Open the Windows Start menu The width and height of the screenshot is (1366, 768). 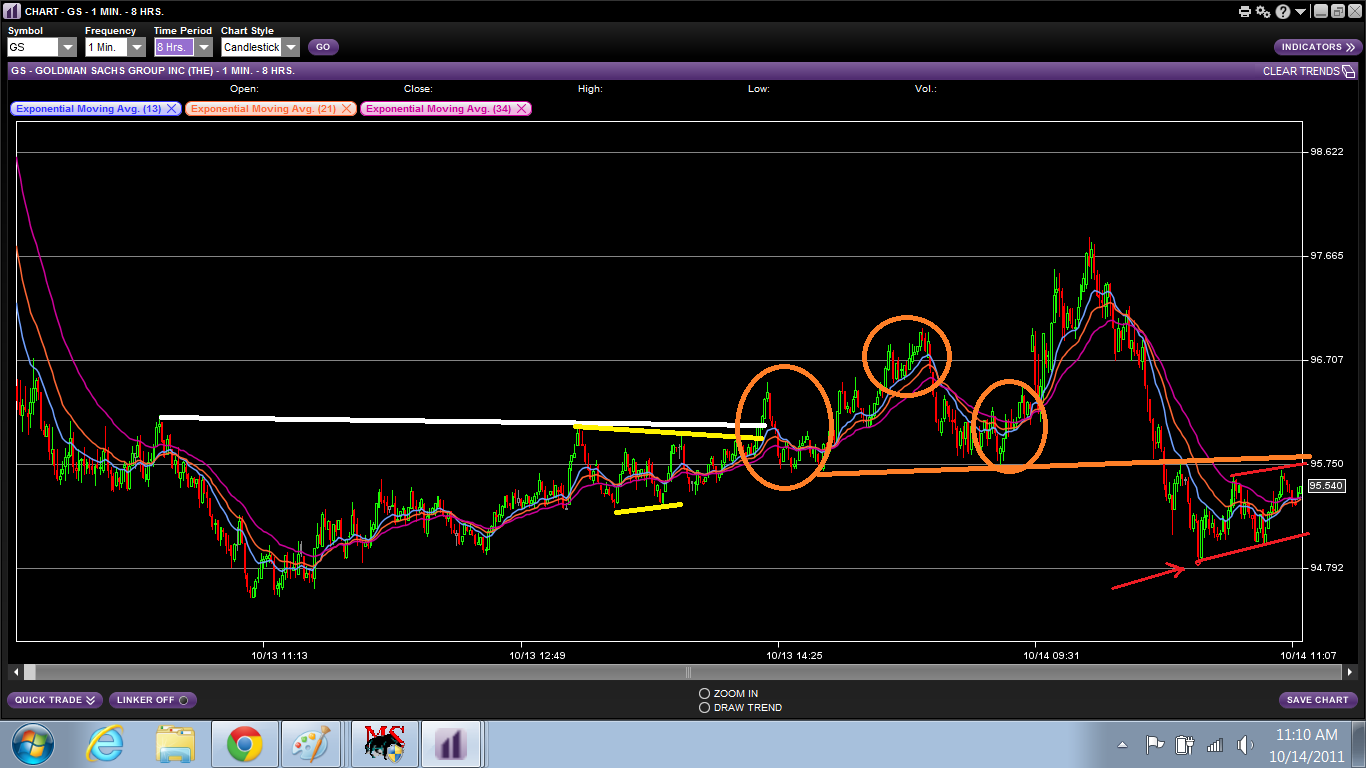[x=34, y=744]
